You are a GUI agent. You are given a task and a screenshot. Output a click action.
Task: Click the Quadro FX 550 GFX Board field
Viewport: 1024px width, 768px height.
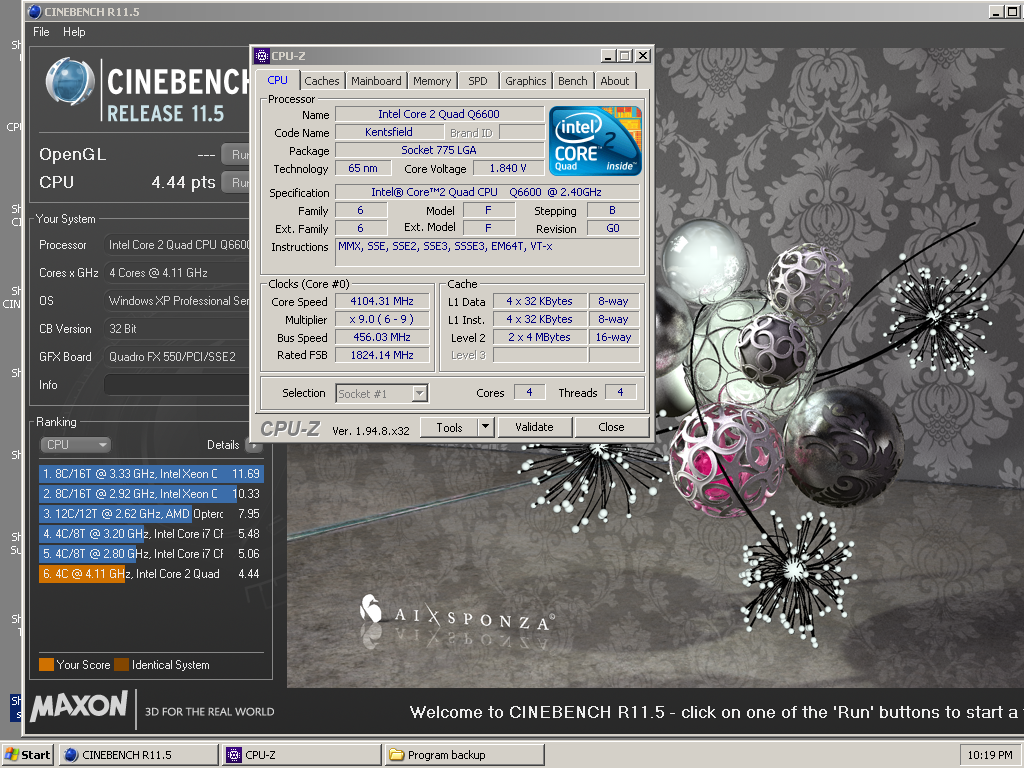pos(177,357)
